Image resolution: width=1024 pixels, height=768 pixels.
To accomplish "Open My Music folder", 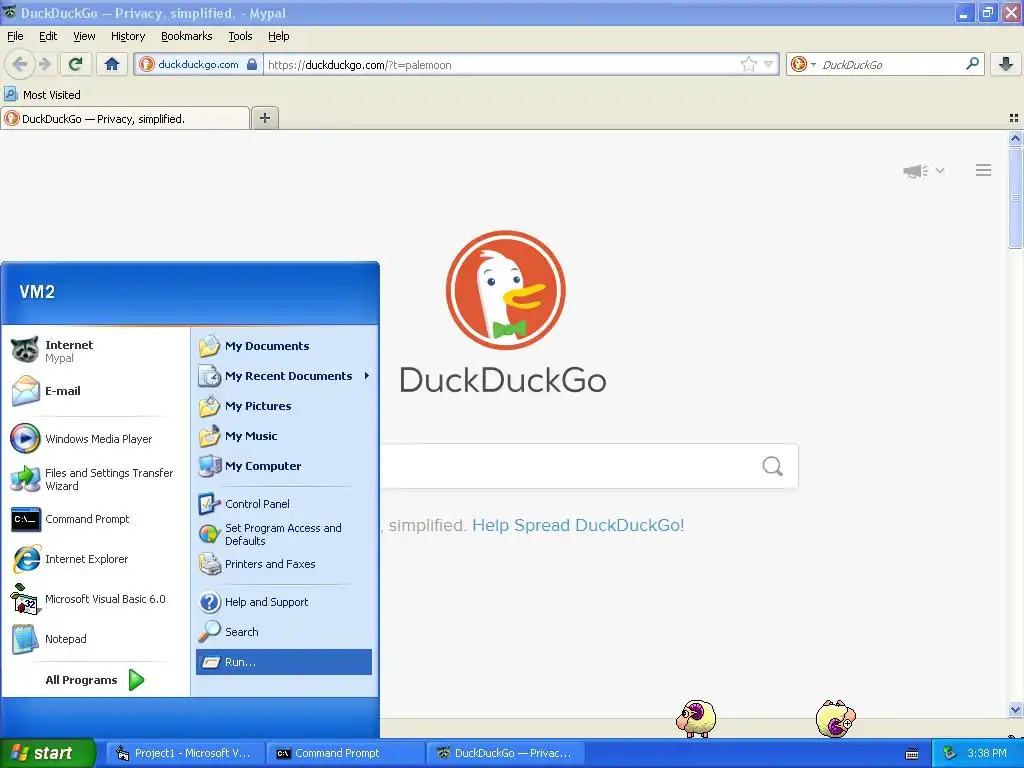I will [x=284, y=436].
